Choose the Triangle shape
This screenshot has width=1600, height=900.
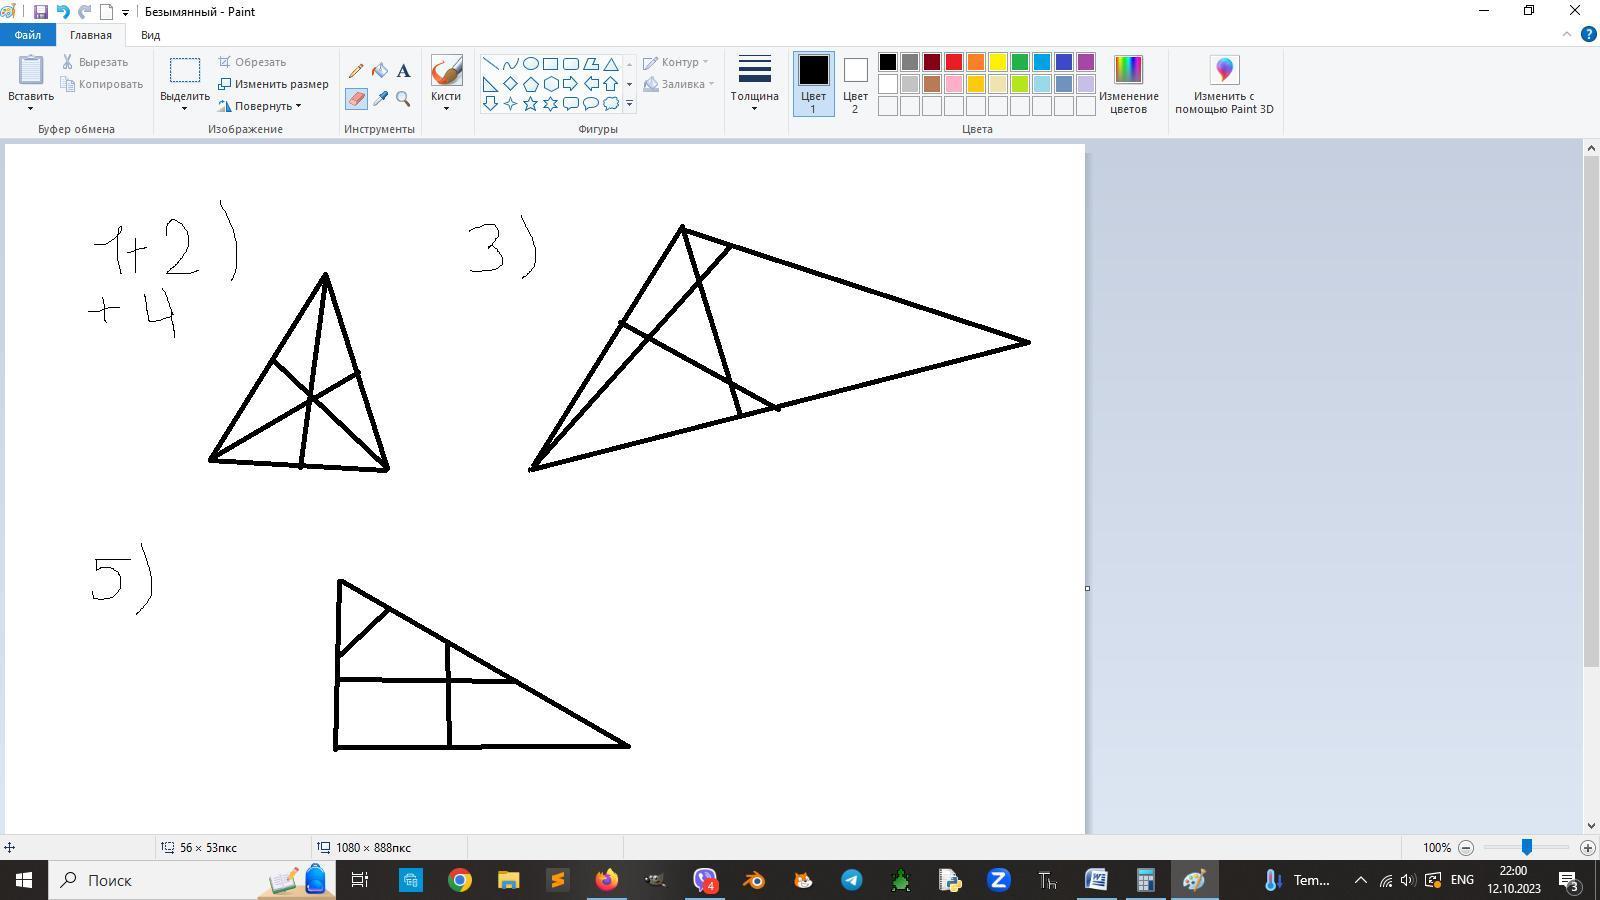pyautogui.click(x=611, y=64)
